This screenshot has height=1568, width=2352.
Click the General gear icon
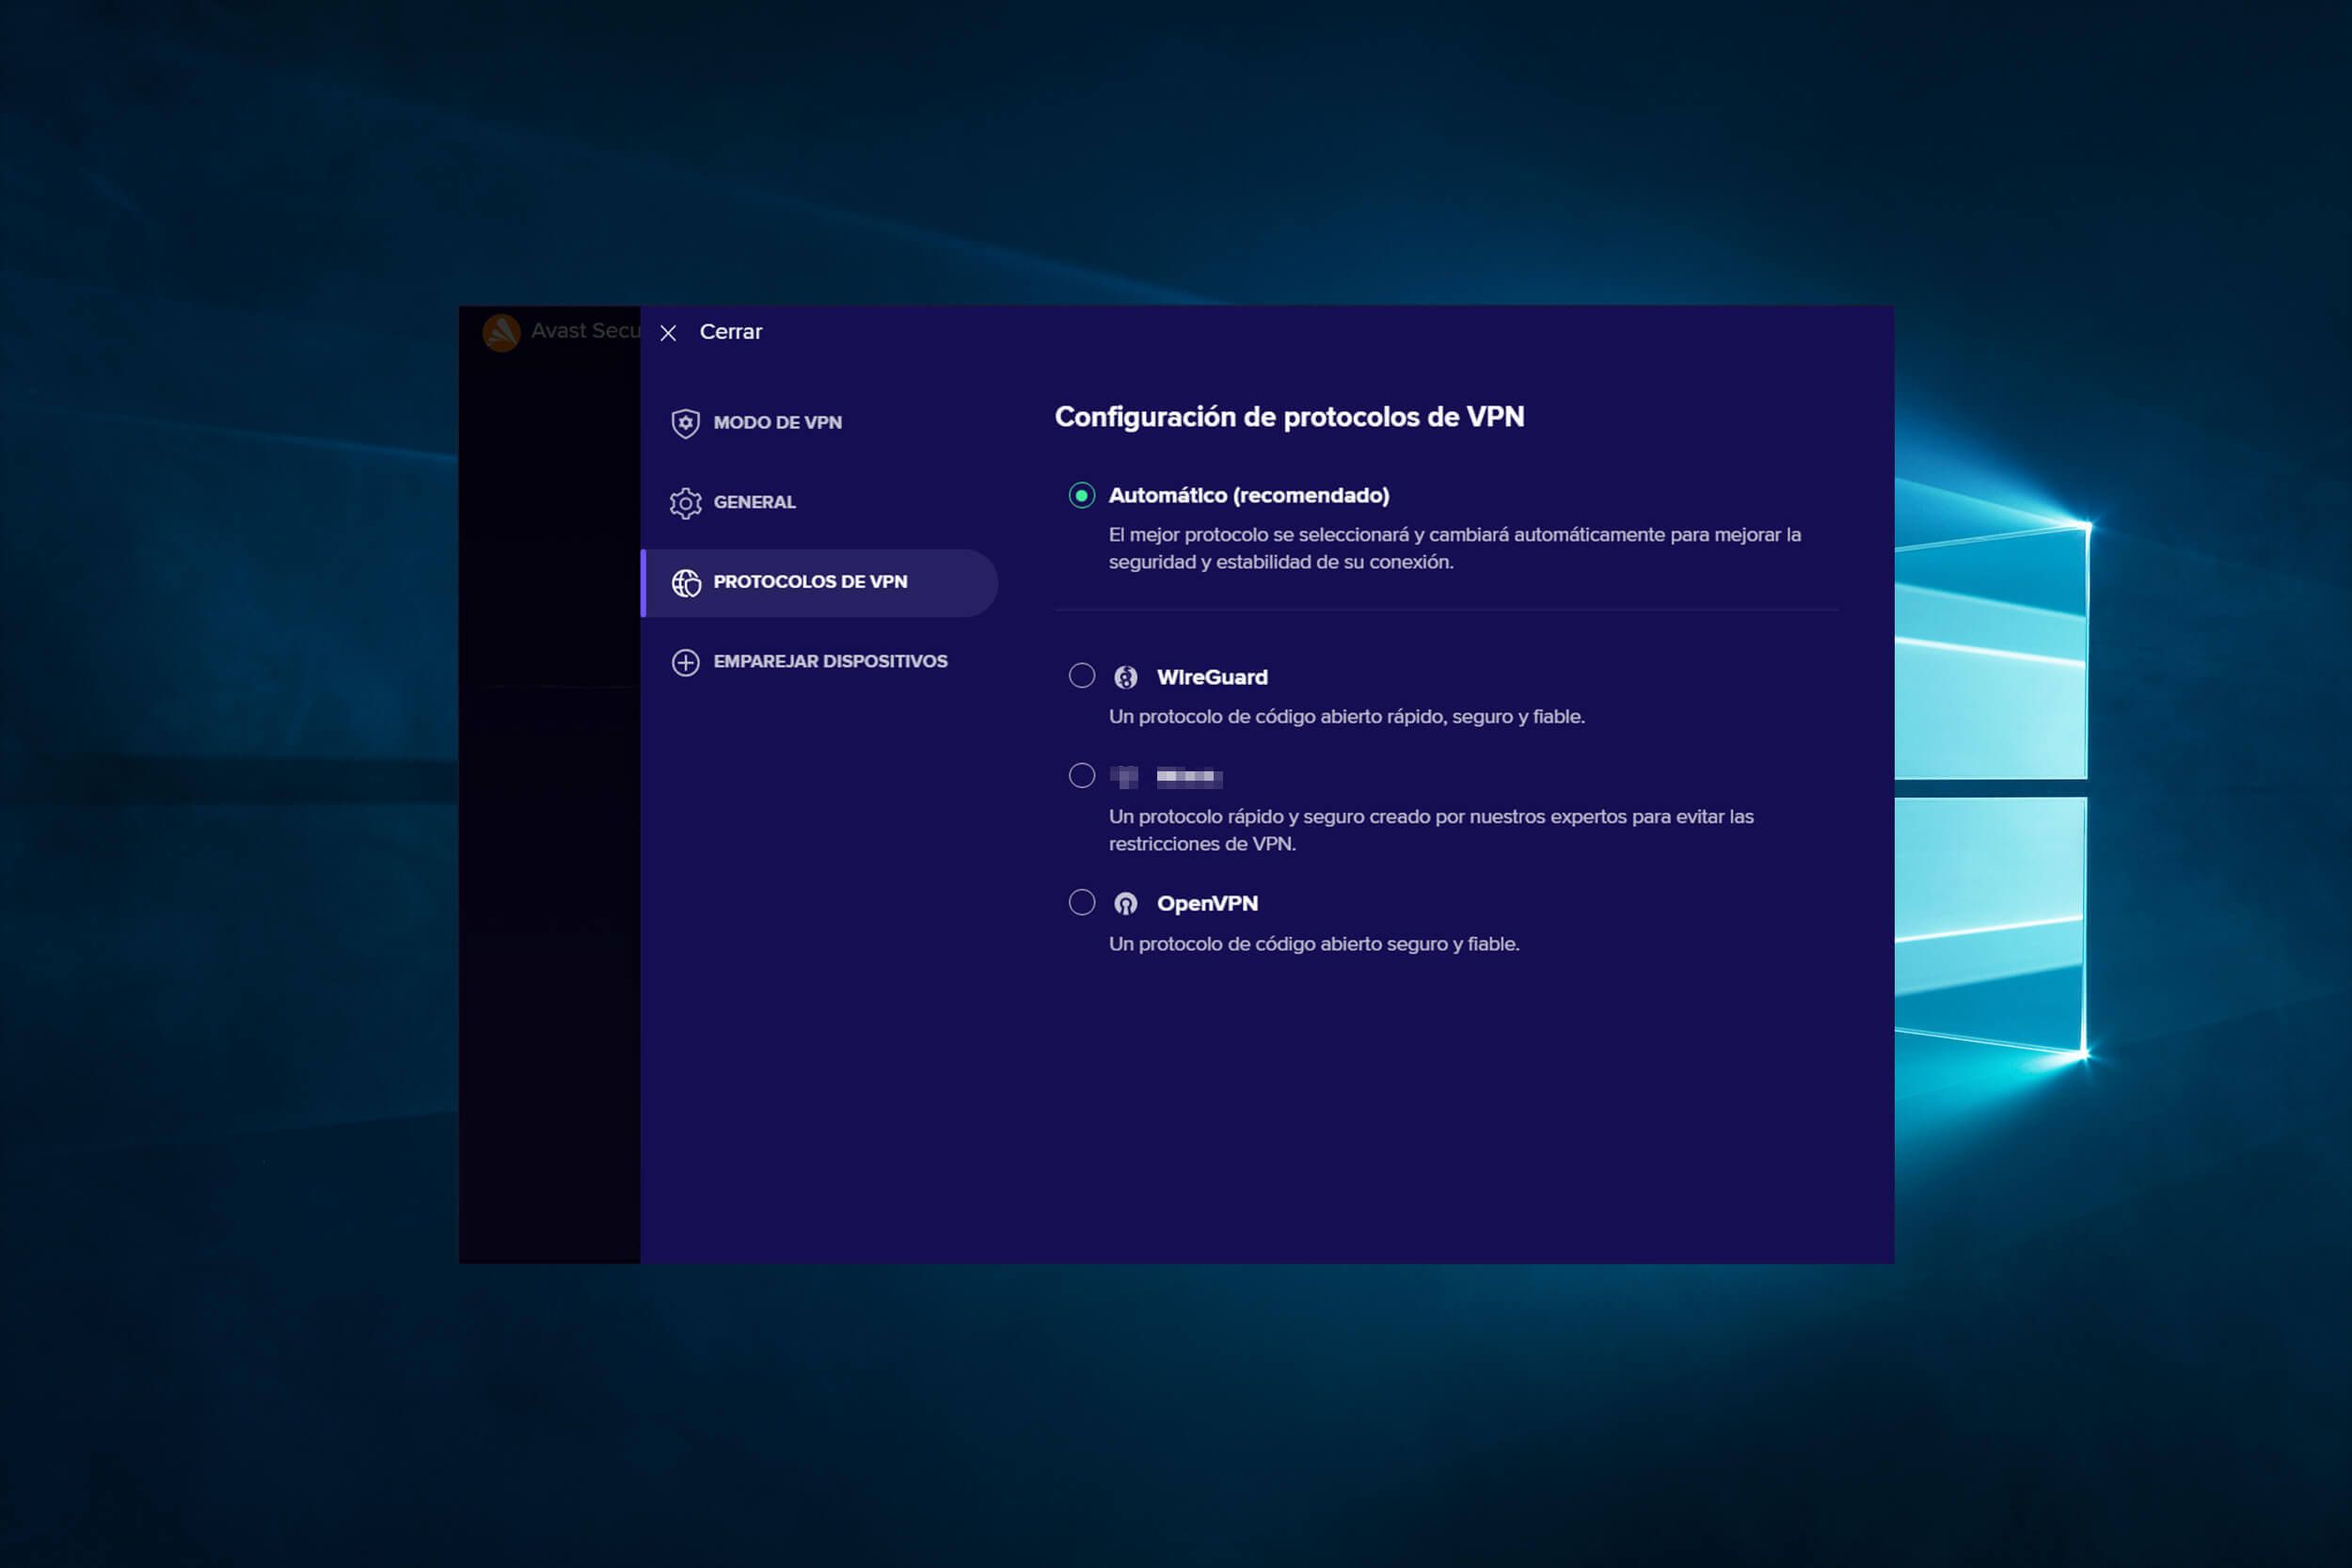685,503
